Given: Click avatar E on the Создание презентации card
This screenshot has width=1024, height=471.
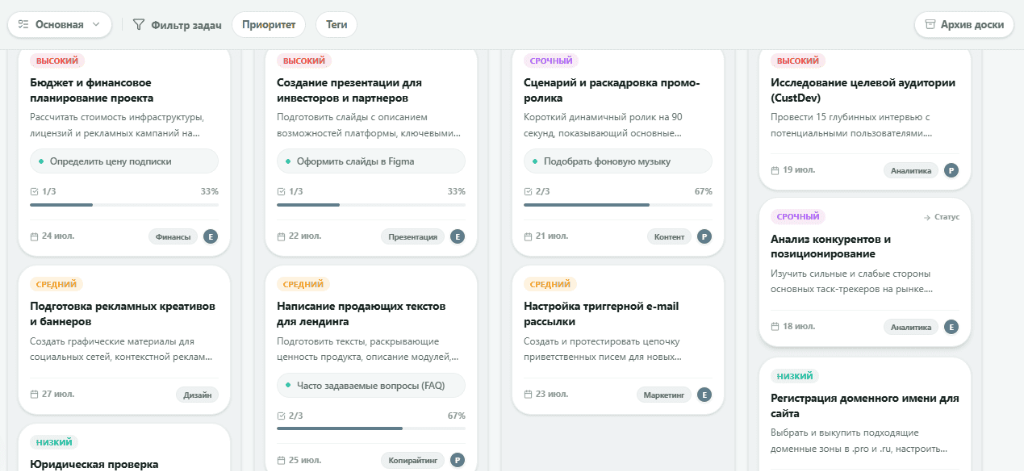Looking at the screenshot, I should coord(457,236).
